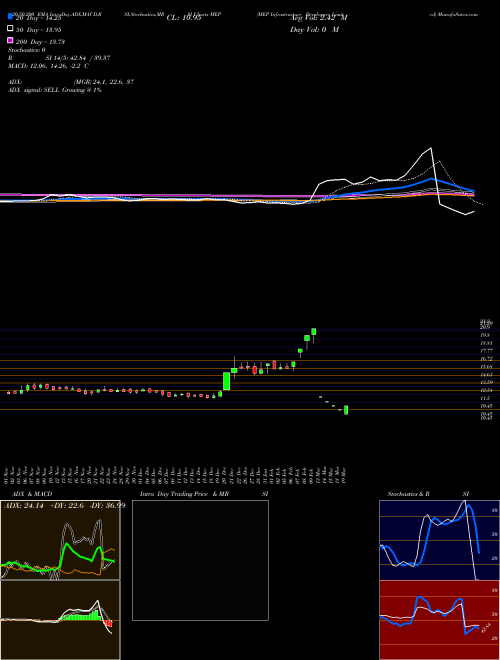The width and height of the screenshot is (500, 660).
Task: Click the 'Avg Vol: 2.42 M' text
Action: [318, 18]
